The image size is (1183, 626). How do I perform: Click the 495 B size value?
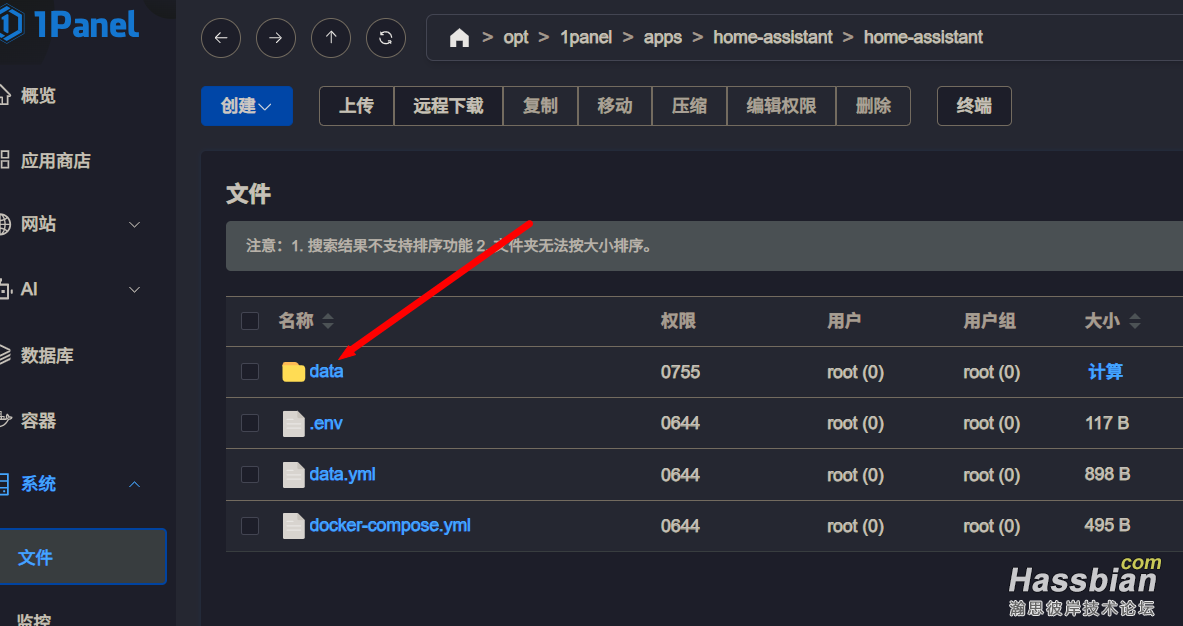coord(1107,526)
